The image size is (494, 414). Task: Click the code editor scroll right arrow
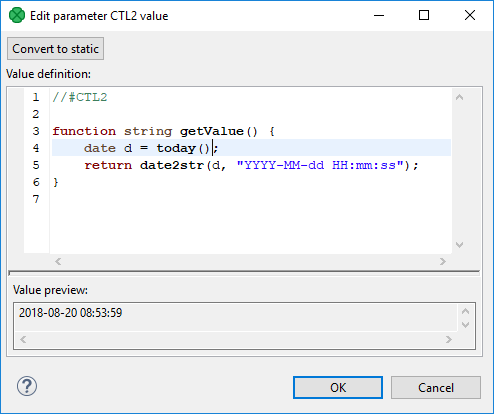coord(443,261)
